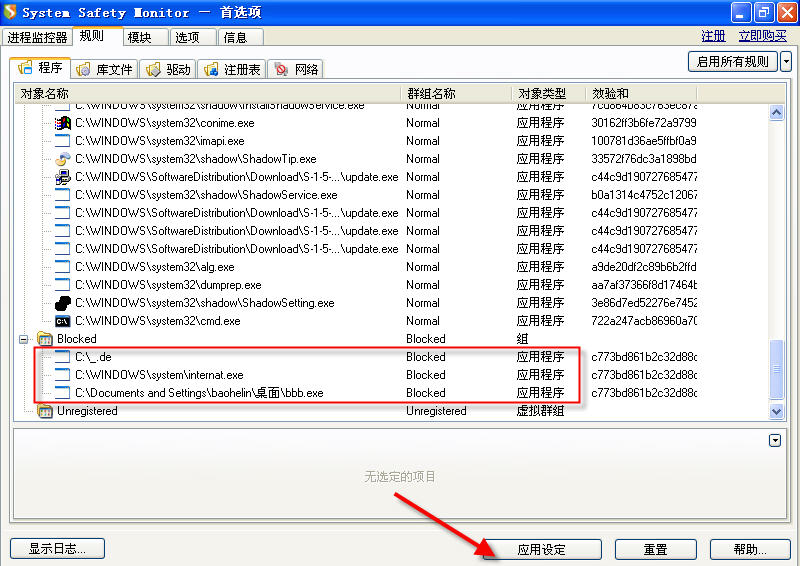This screenshot has width=800, height=566.
Task: Switch to the 库文件 sub-tab
Action: (105, 69)
